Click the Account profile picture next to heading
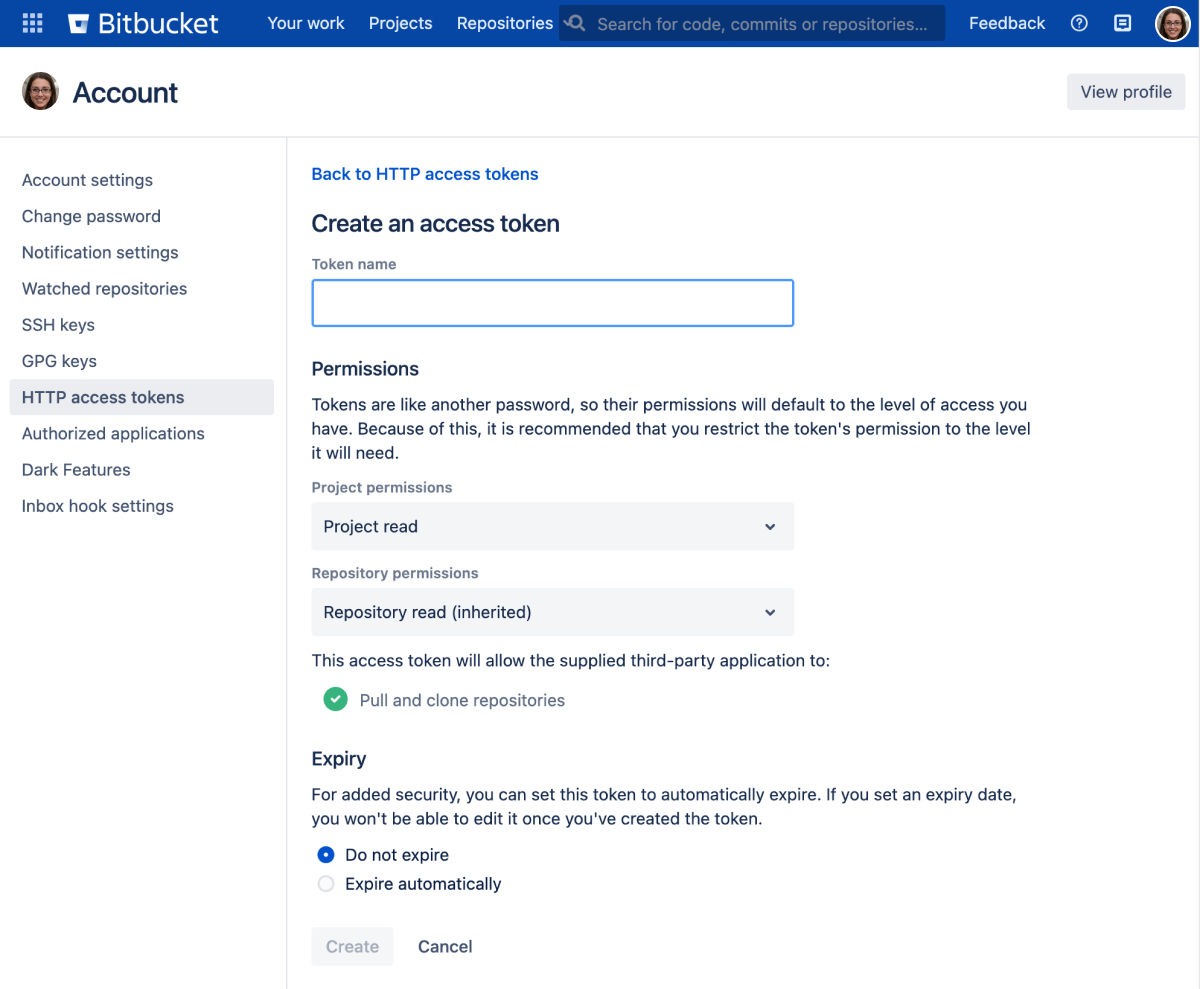Screen dimensions: 1200x989 click(x=40, y=91)
